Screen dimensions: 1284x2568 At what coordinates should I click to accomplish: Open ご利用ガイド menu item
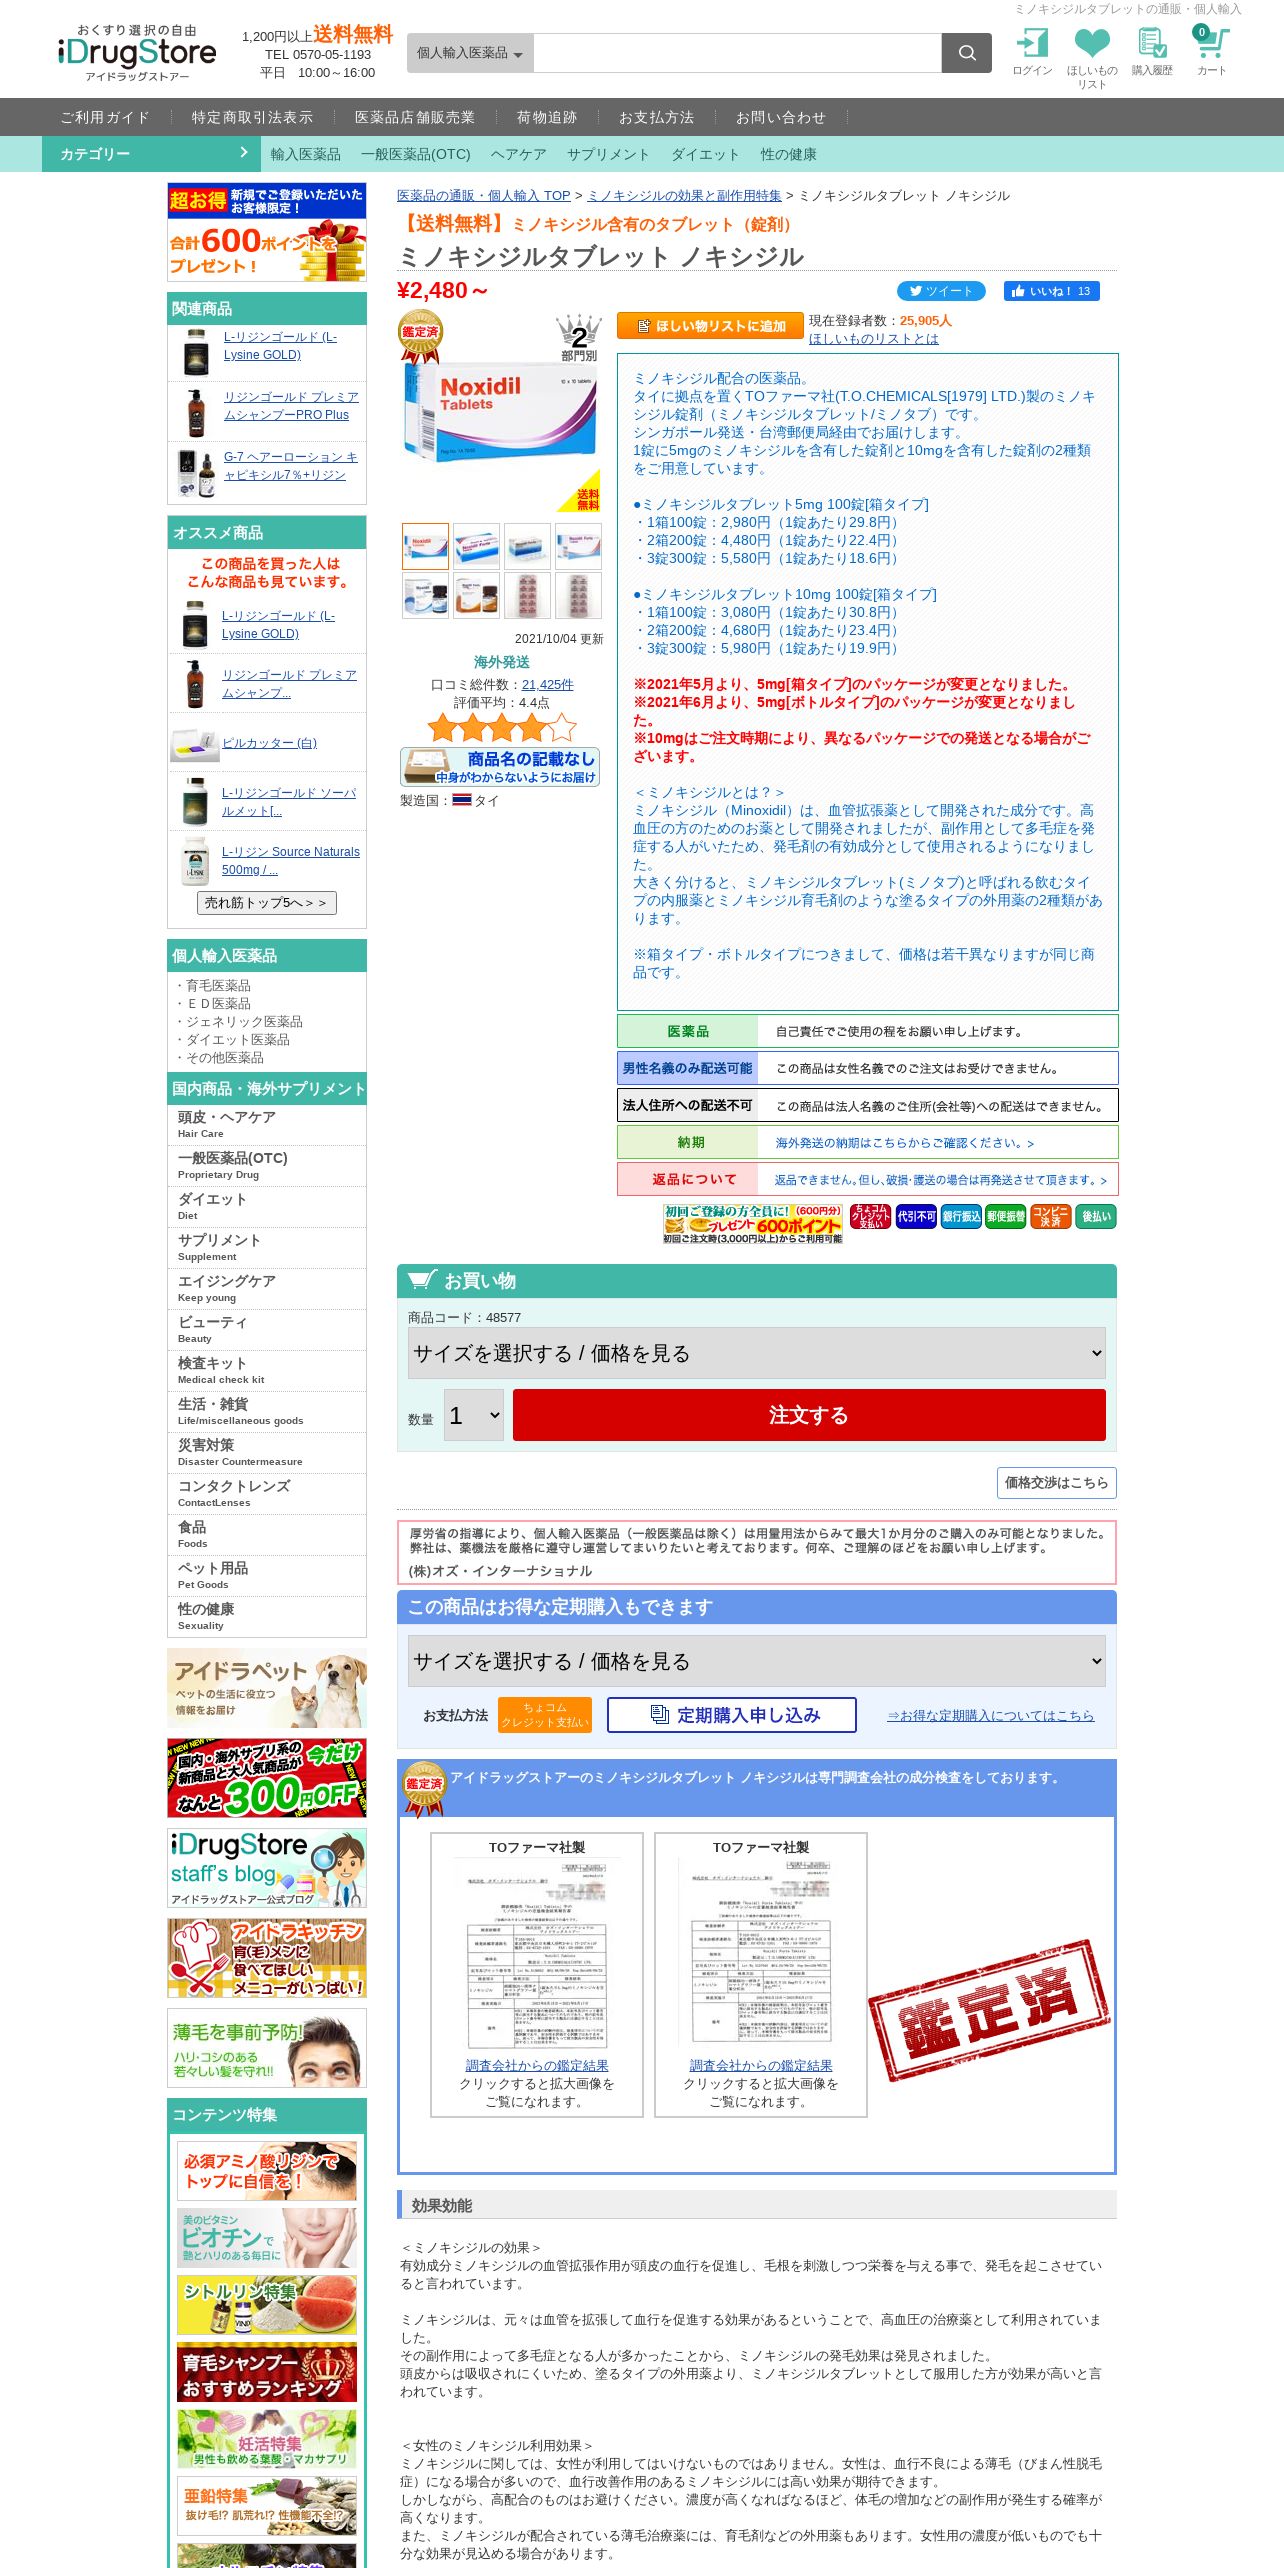pos(105,117)
